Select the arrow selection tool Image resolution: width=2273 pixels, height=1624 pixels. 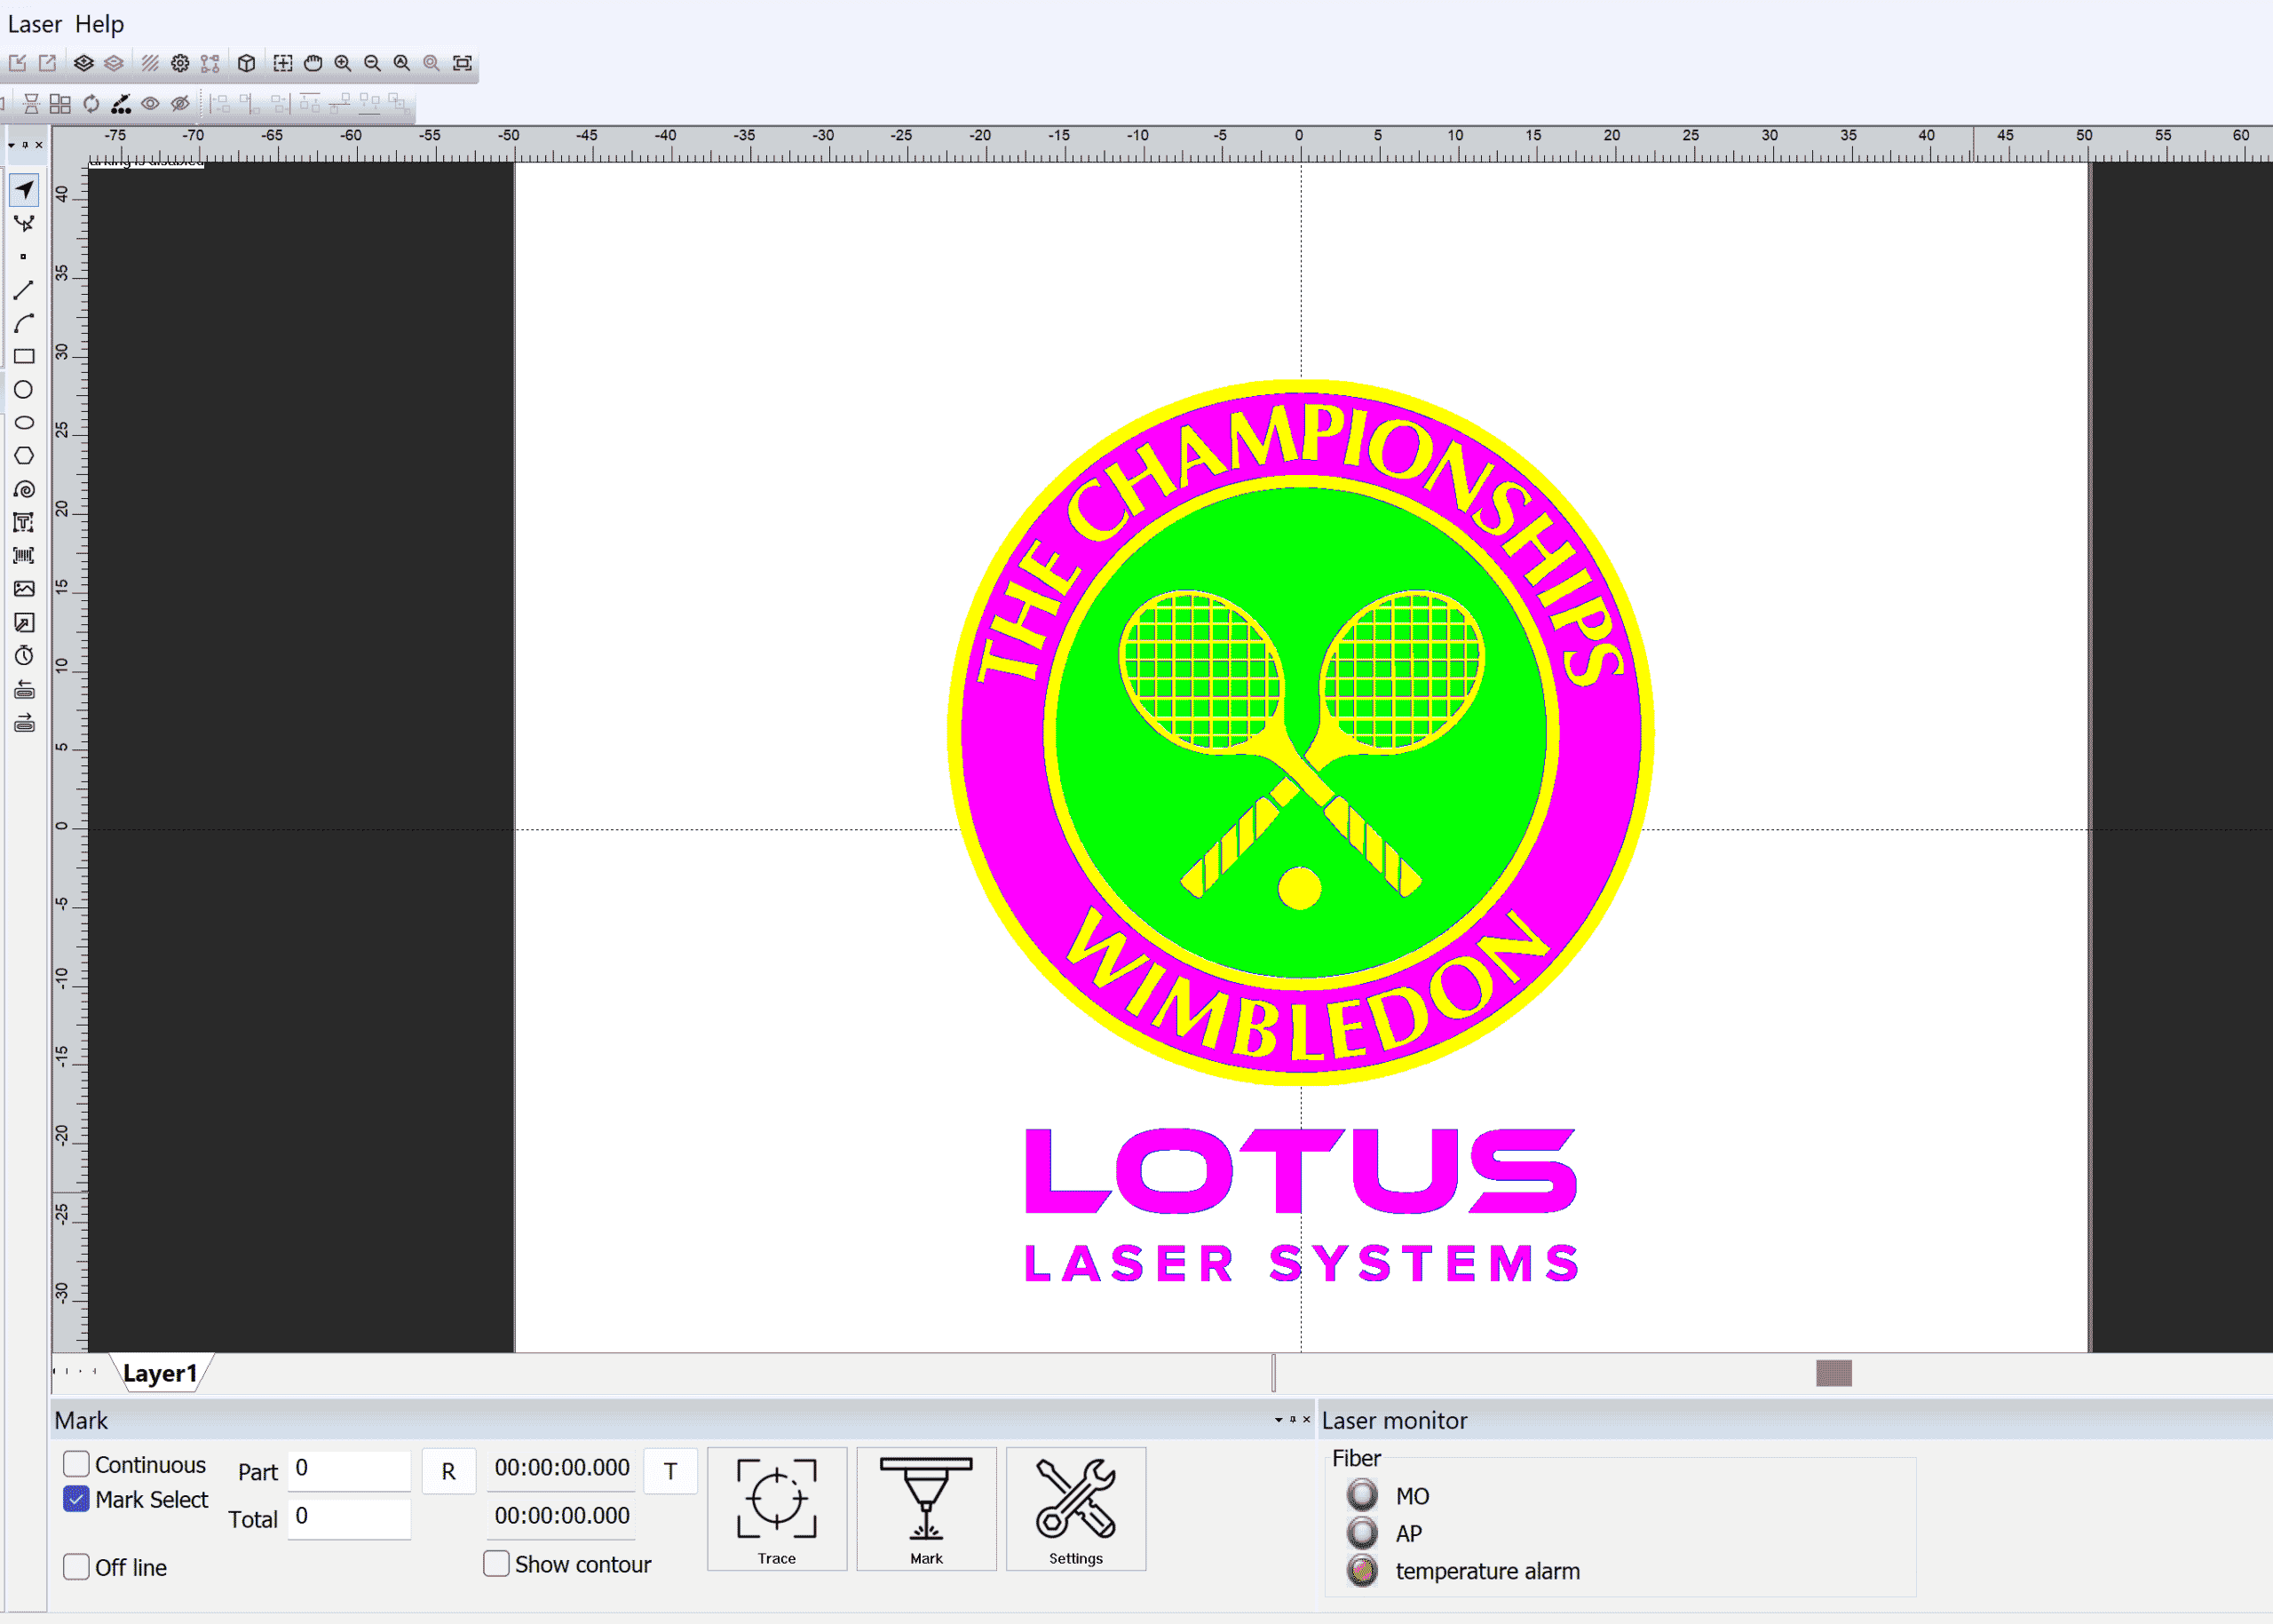click(24, 190)
